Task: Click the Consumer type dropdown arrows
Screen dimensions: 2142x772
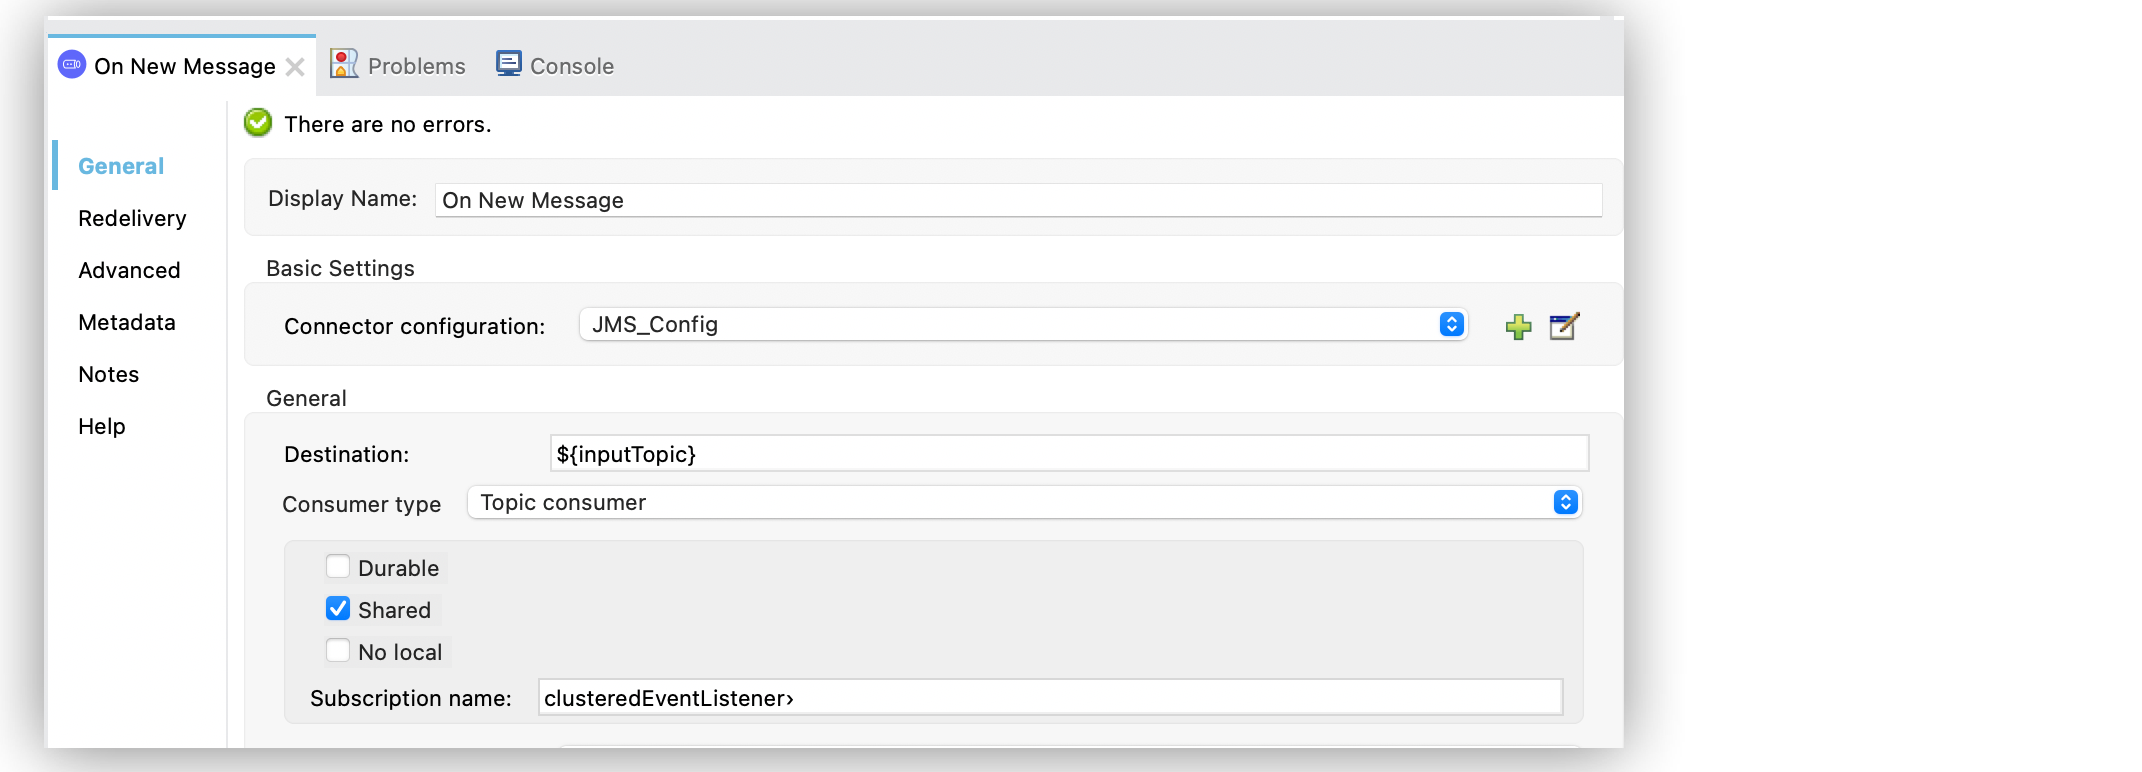Action: tap(1565, 503)
